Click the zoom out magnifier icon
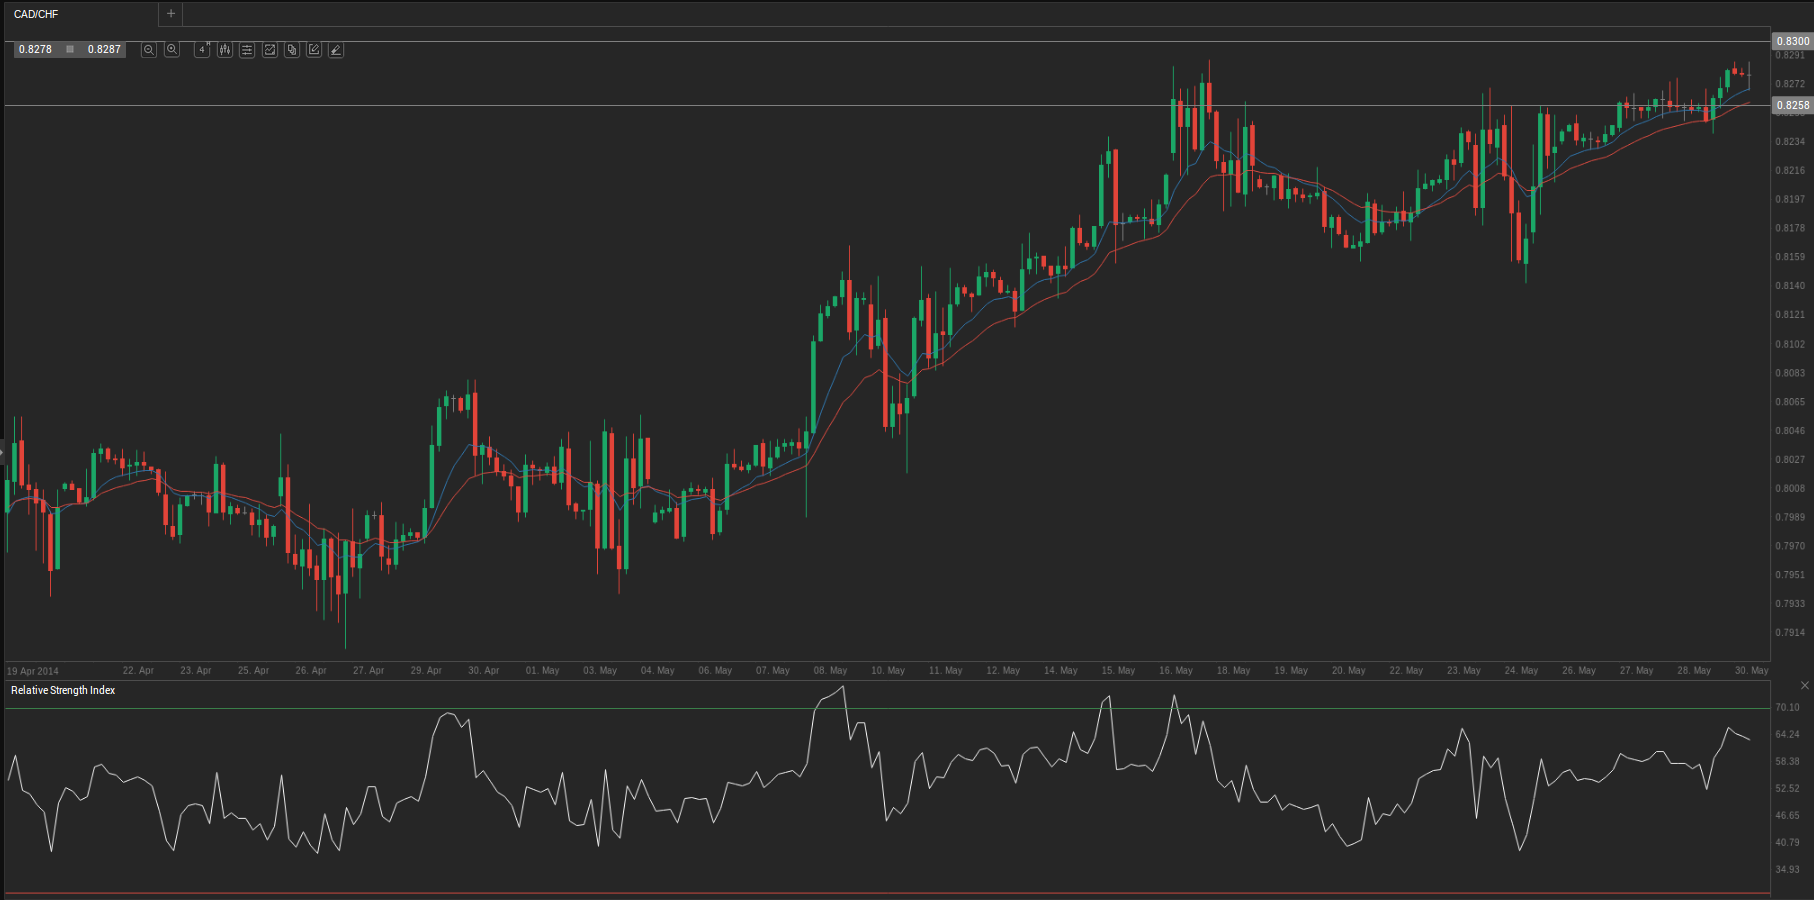Image resolution: width=1814 pixels, height=900 pixels. 149,50
